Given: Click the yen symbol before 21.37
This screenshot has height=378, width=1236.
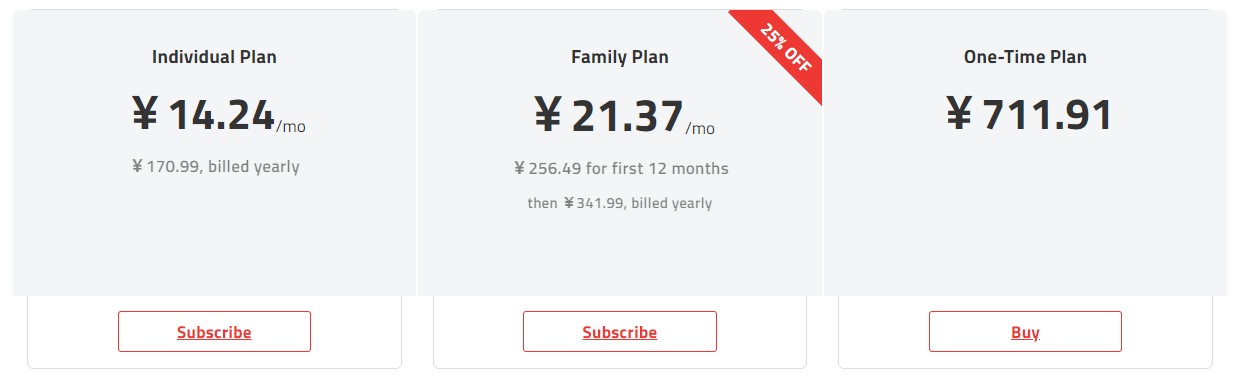Looking at the screenshot, I should (x=548, y=116).
